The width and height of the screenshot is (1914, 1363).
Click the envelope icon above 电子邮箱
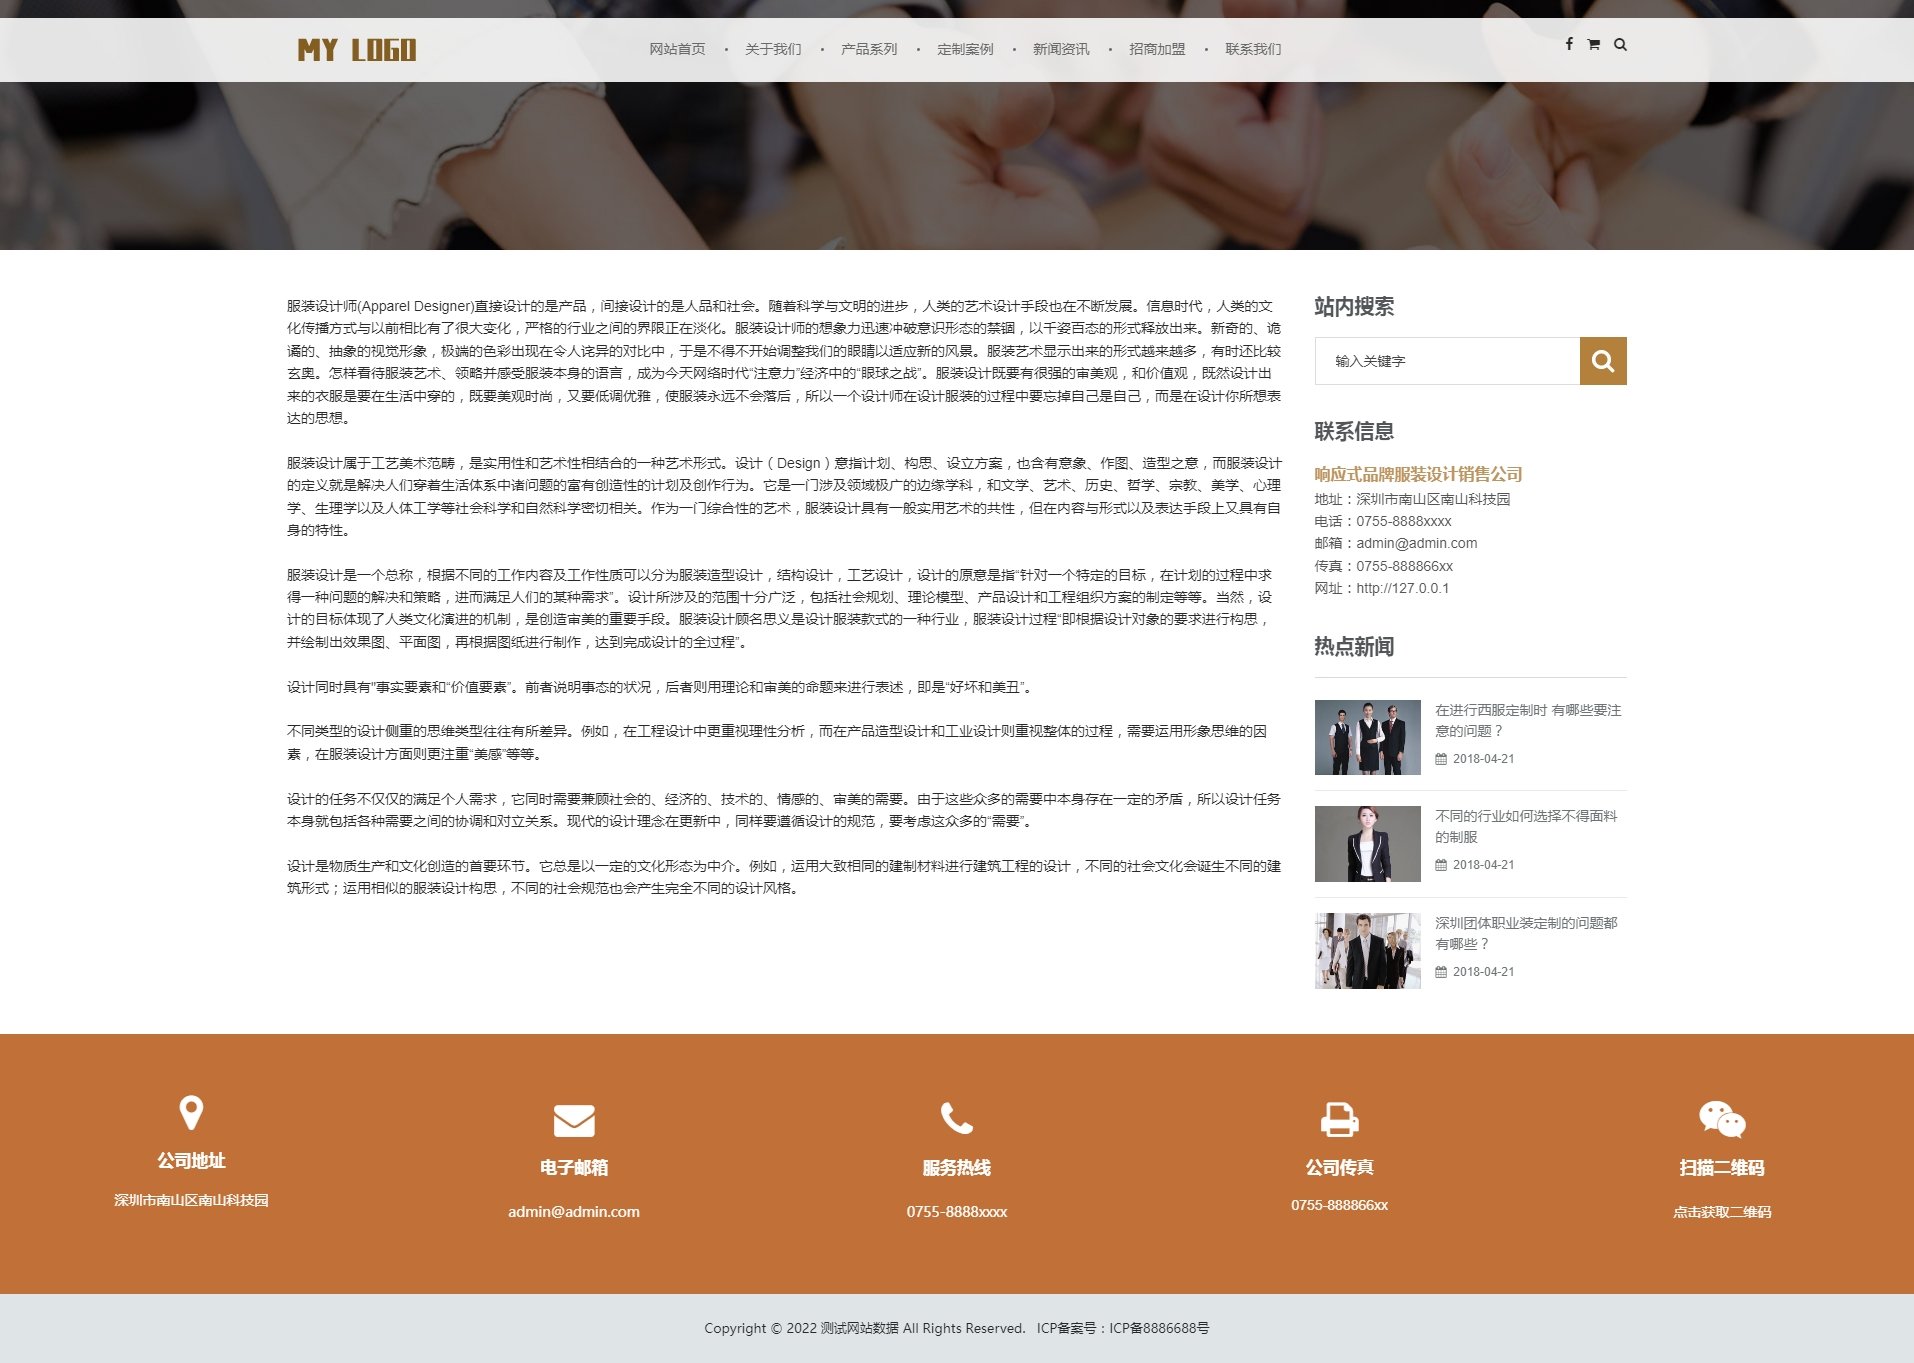tap(574, 1119)
